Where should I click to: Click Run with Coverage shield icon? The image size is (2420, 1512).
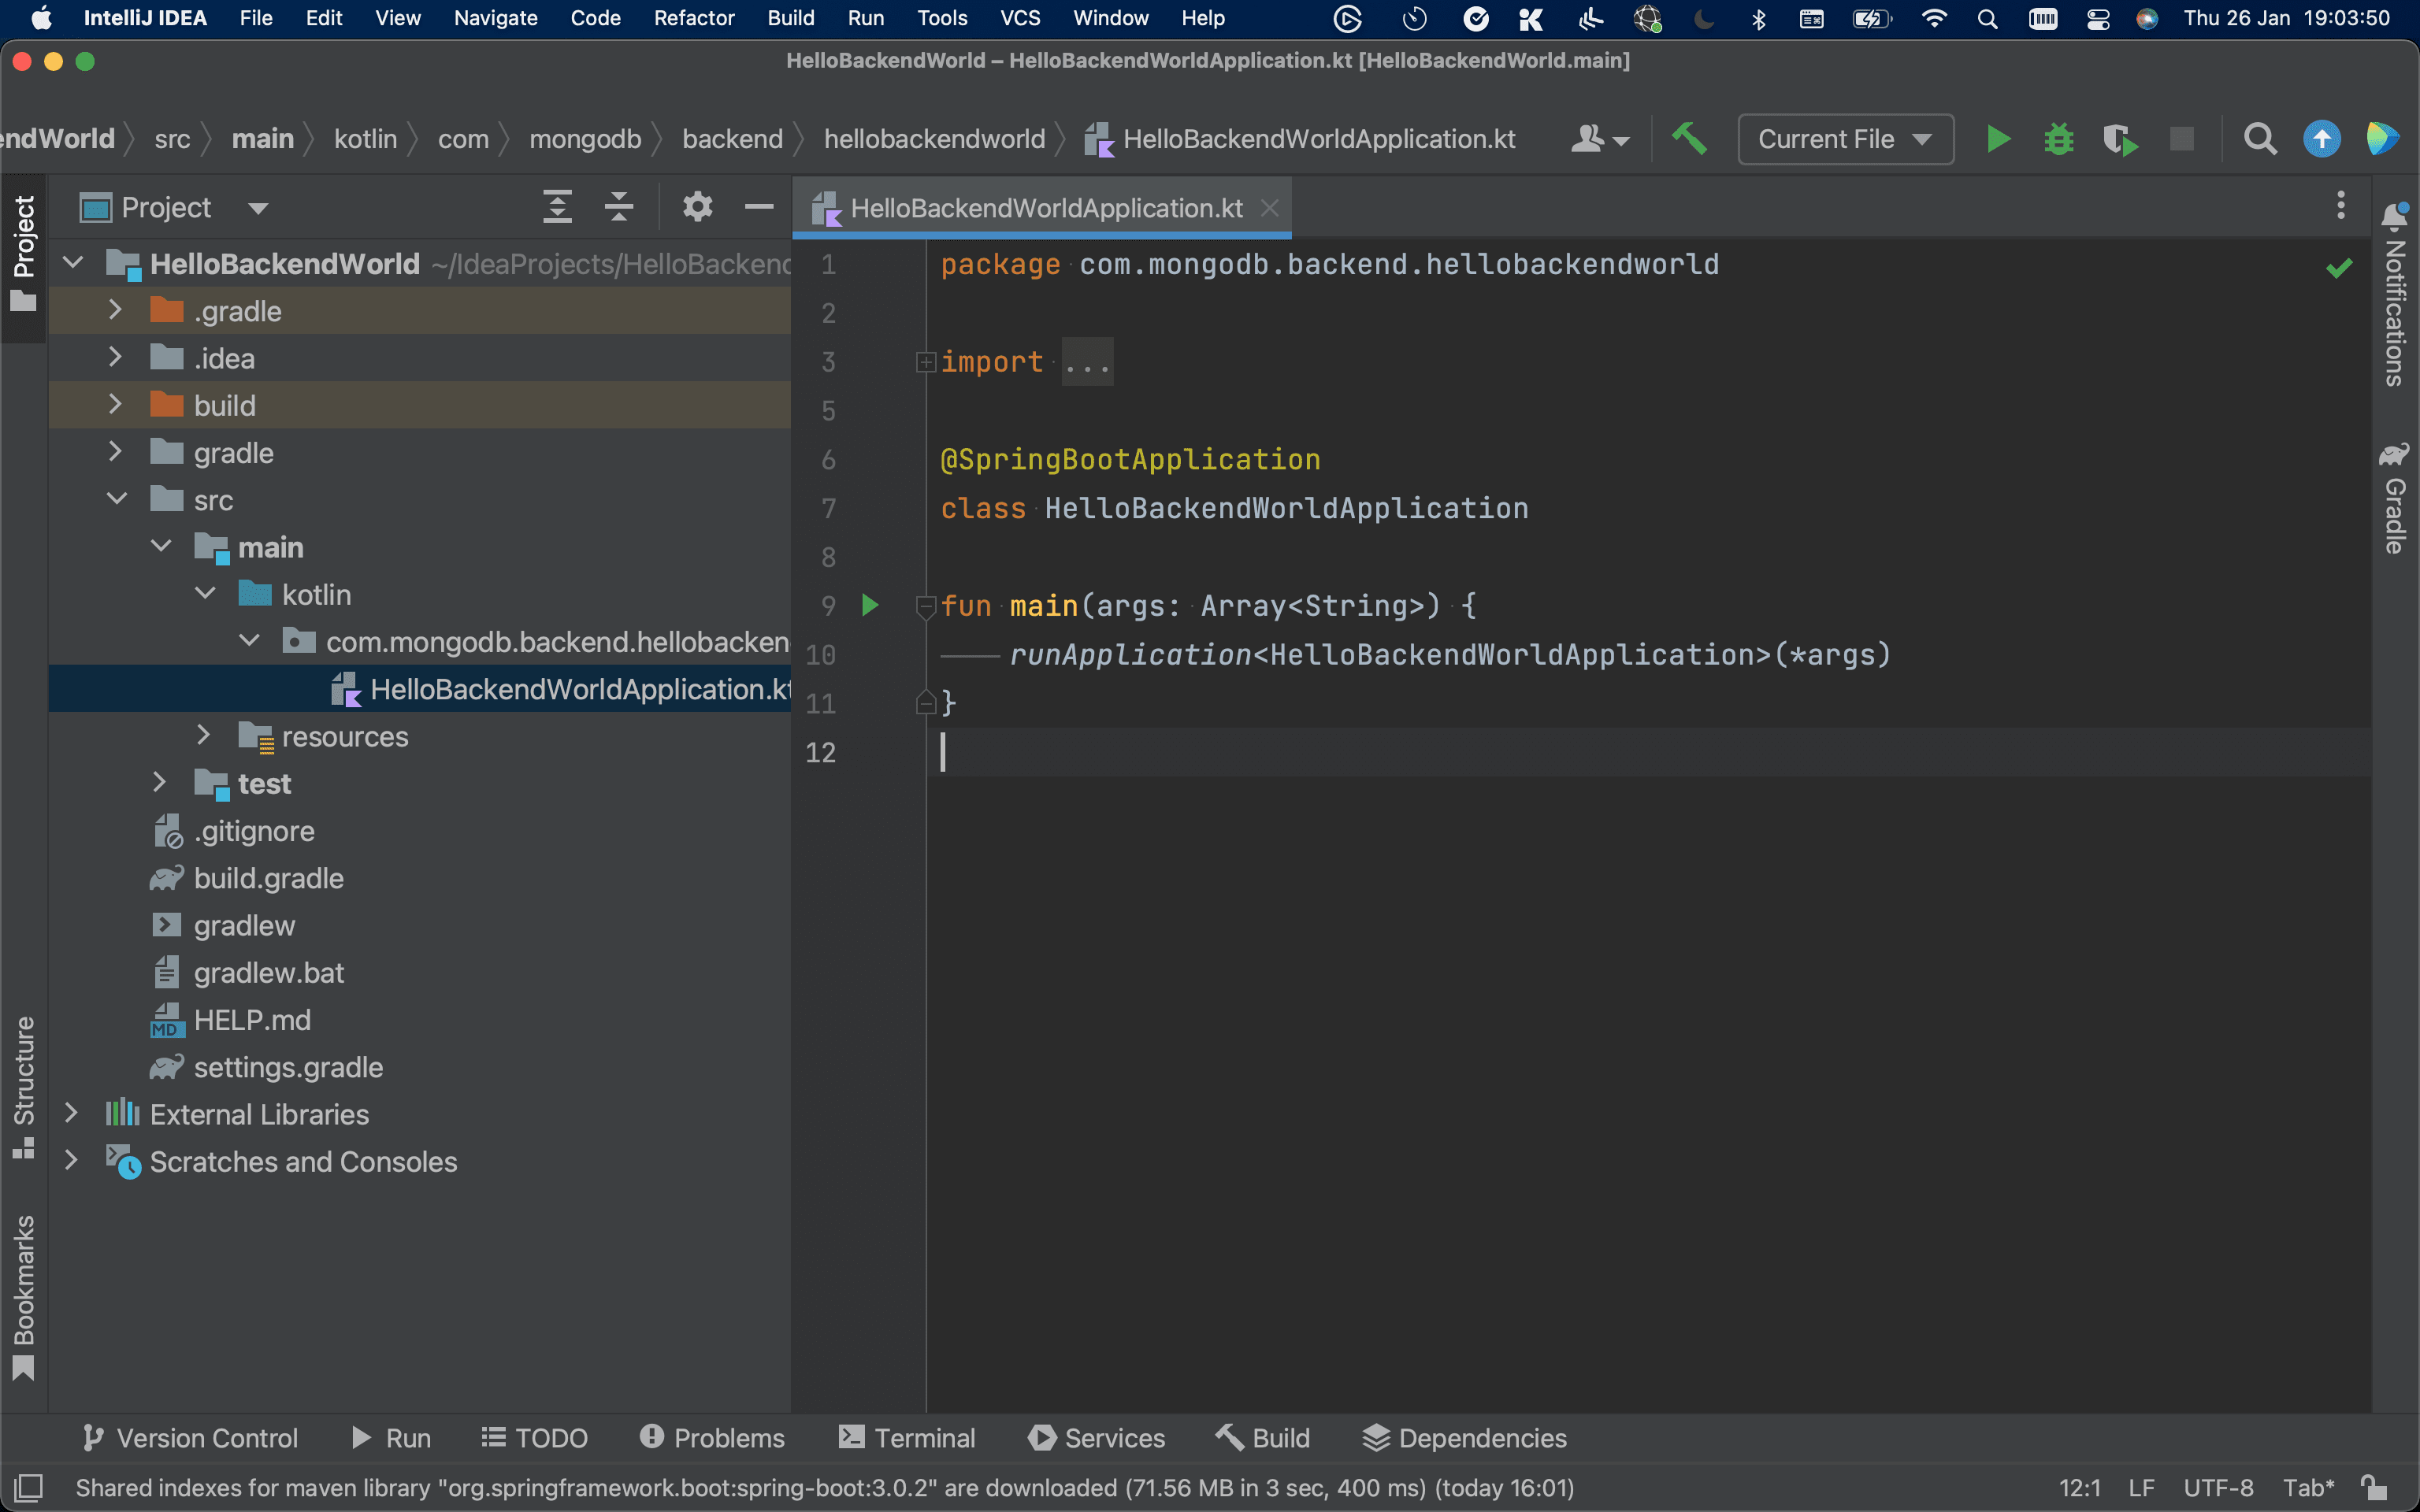[2119, 139]
